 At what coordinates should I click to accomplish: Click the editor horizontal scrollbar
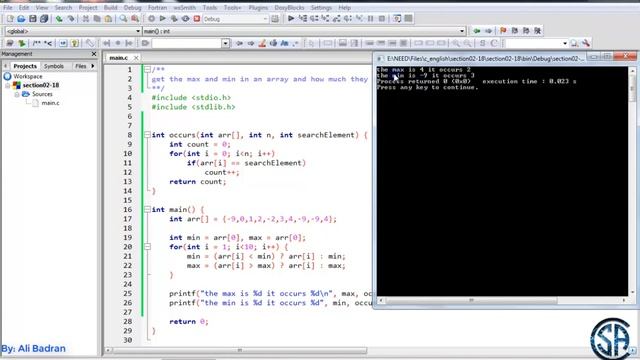coord(239,350)
